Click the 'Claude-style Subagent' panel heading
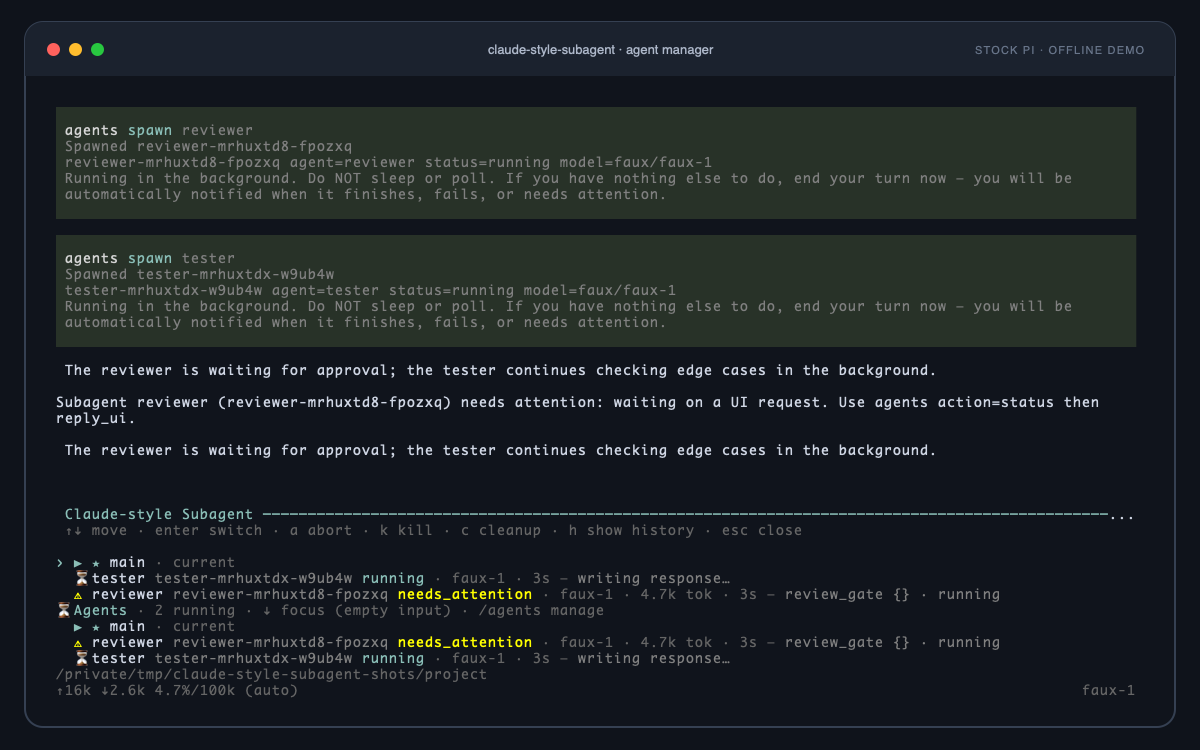The image size is (1200, 750). 159,515
